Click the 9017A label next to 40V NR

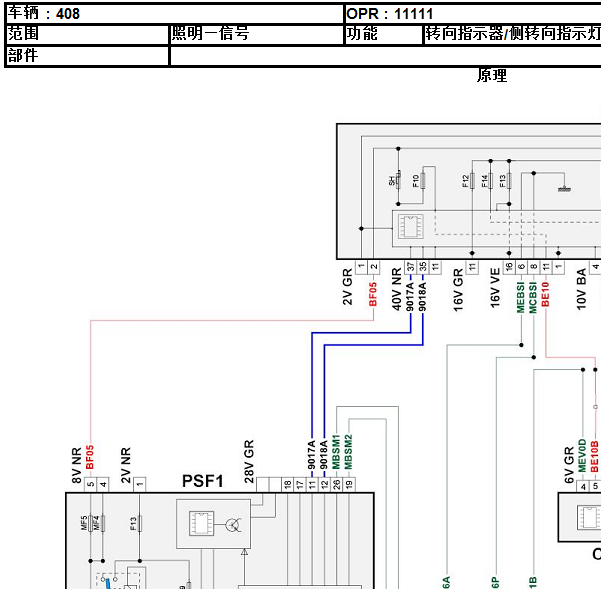point(410,297)
